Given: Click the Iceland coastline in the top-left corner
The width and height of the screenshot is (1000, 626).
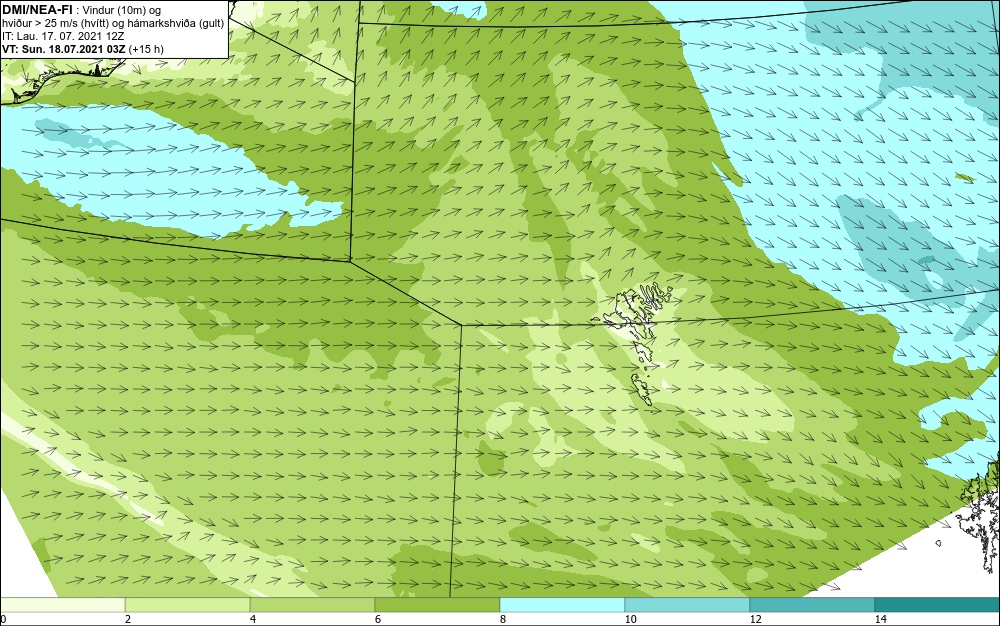Looking at the screenshot, I should pos(61,82).
